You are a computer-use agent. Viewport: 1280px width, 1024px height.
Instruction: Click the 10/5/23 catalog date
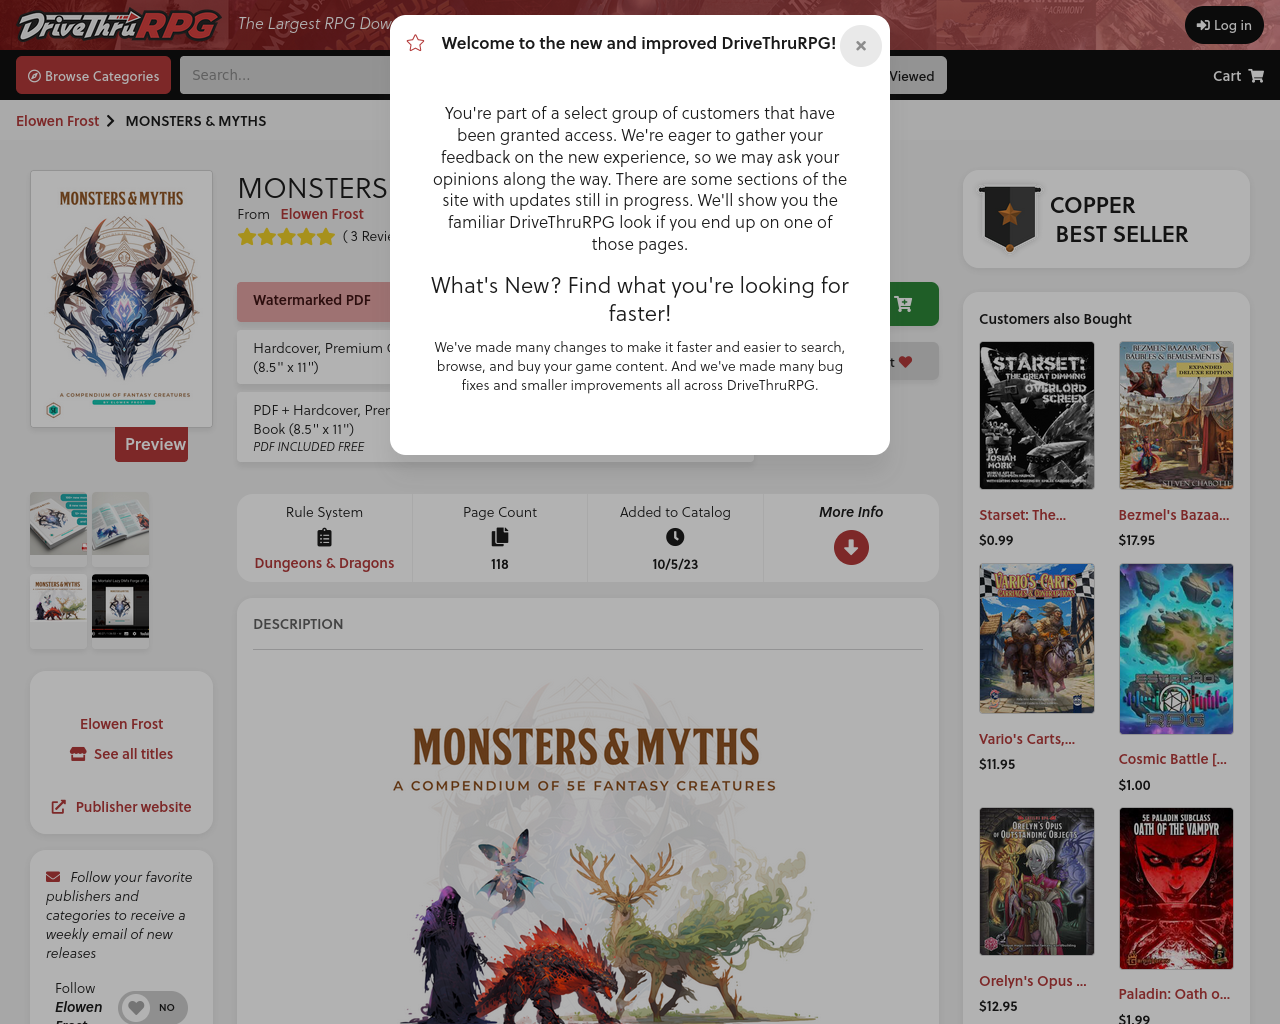(x=675, y=564)
